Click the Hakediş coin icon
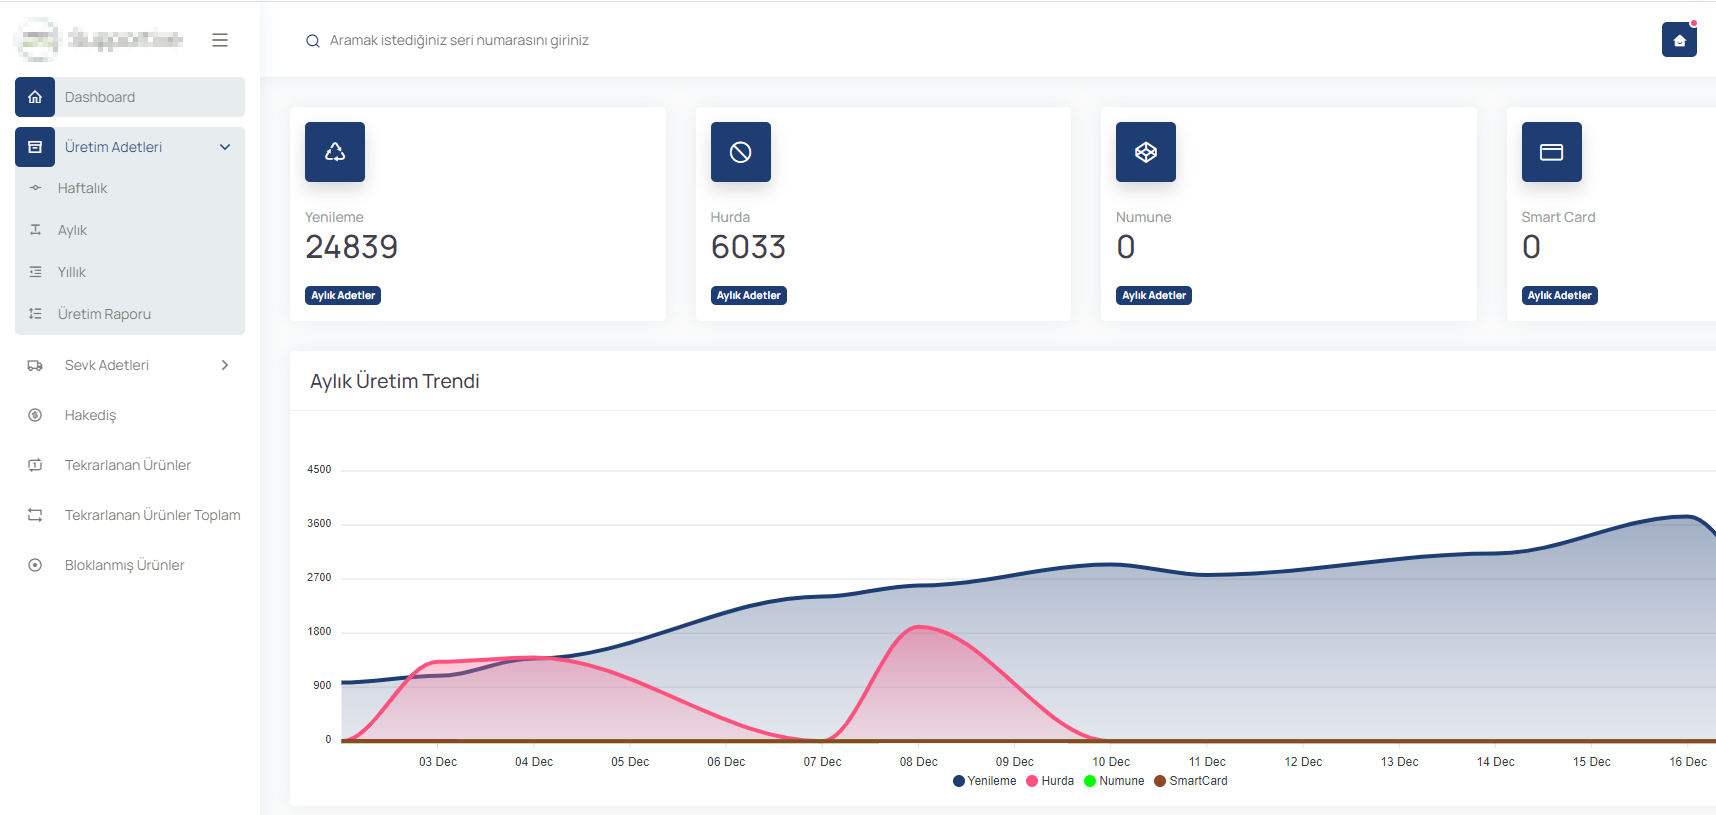 [35, 415]
